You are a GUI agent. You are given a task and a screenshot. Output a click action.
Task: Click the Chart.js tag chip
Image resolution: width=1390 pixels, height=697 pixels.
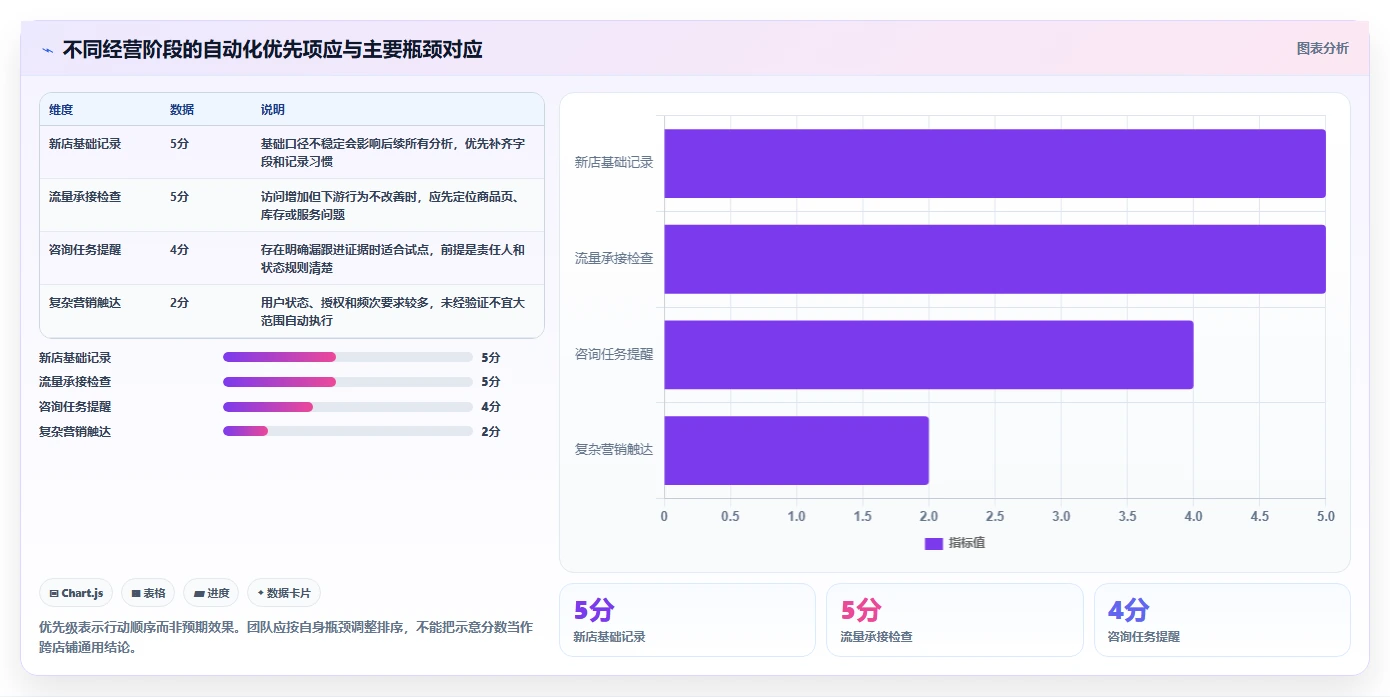click(77, 593)
